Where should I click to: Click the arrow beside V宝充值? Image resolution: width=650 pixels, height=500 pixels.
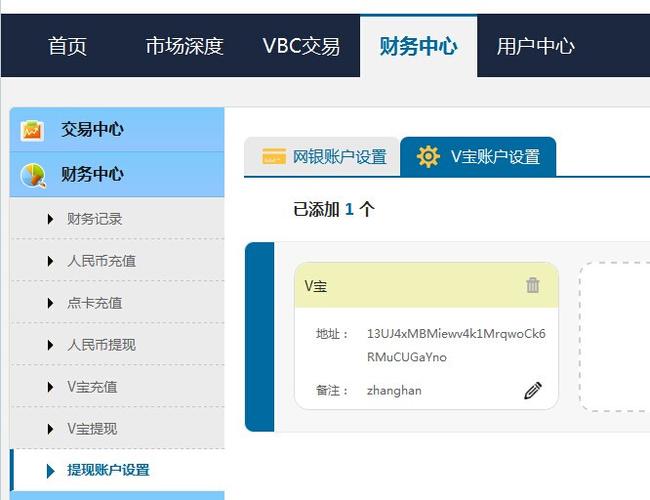pyautogui.click(x=51, y=387)
